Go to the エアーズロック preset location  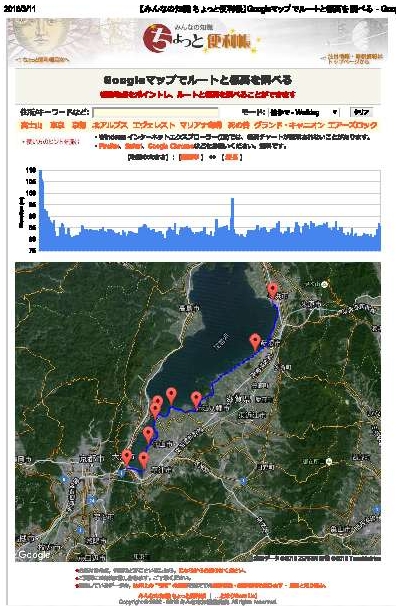(352, 125)
